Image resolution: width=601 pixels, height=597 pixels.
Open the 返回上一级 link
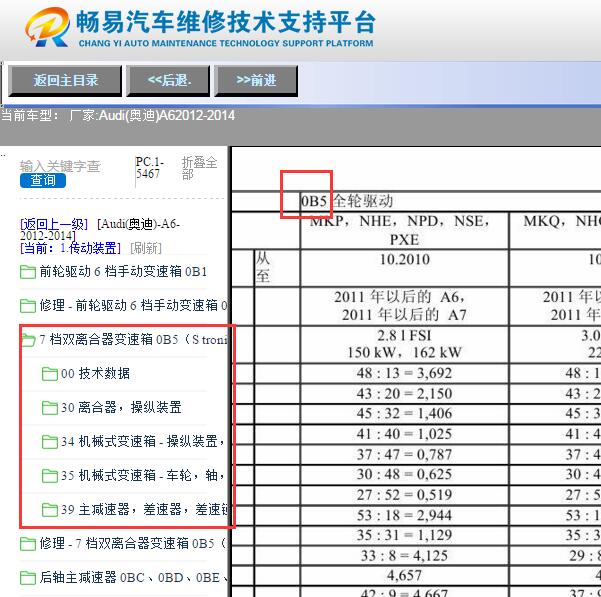[x=54, y=224]
